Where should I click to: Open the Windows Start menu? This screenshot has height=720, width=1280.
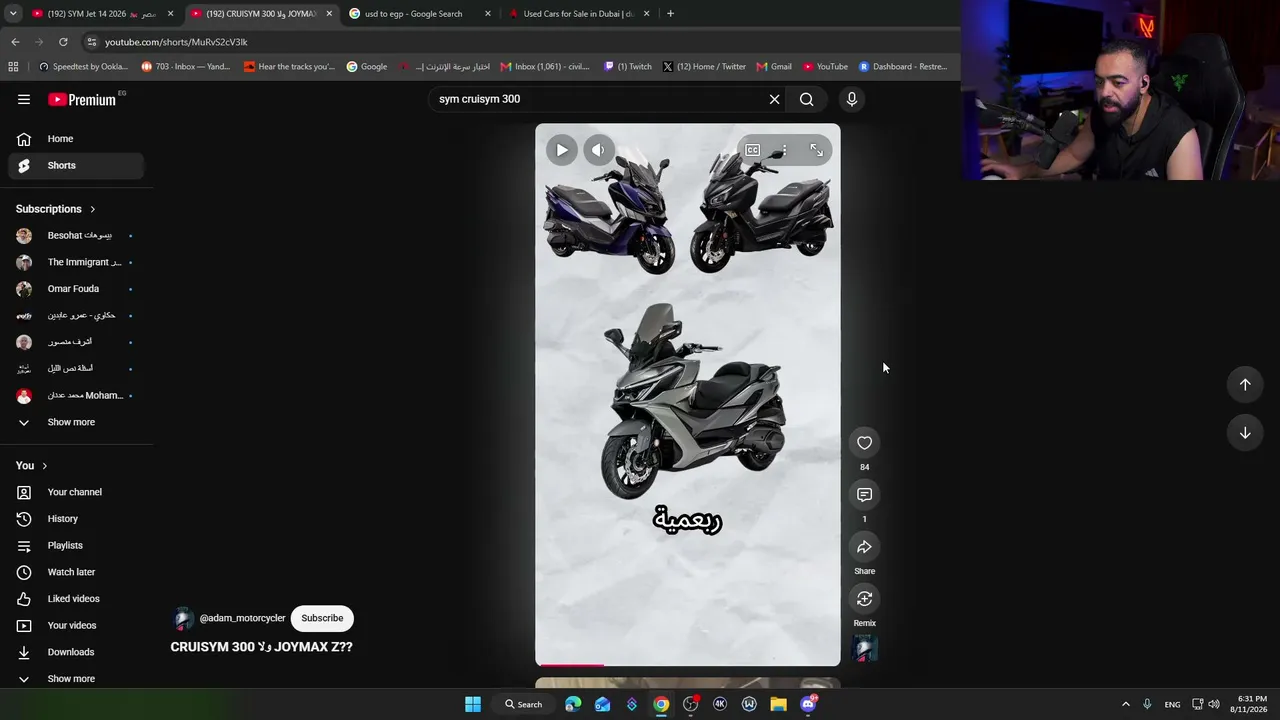point(473,704)
